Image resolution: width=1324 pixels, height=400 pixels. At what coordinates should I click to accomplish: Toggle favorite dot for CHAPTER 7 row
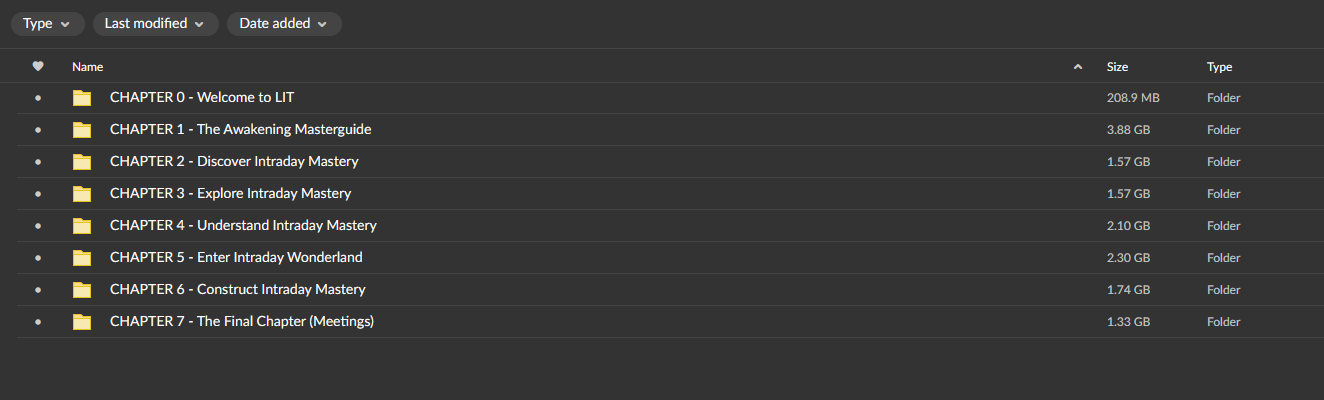tap(38, 322)
